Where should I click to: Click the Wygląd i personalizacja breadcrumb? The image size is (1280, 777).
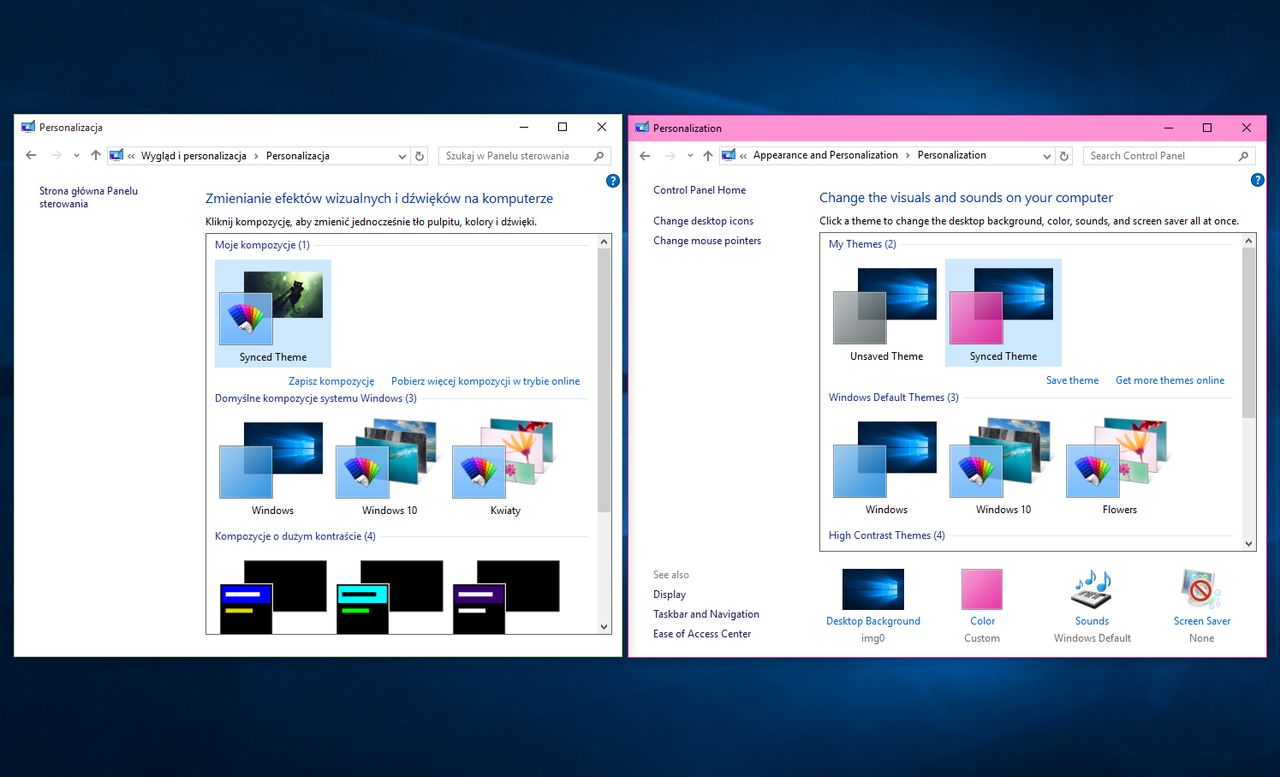194,156
